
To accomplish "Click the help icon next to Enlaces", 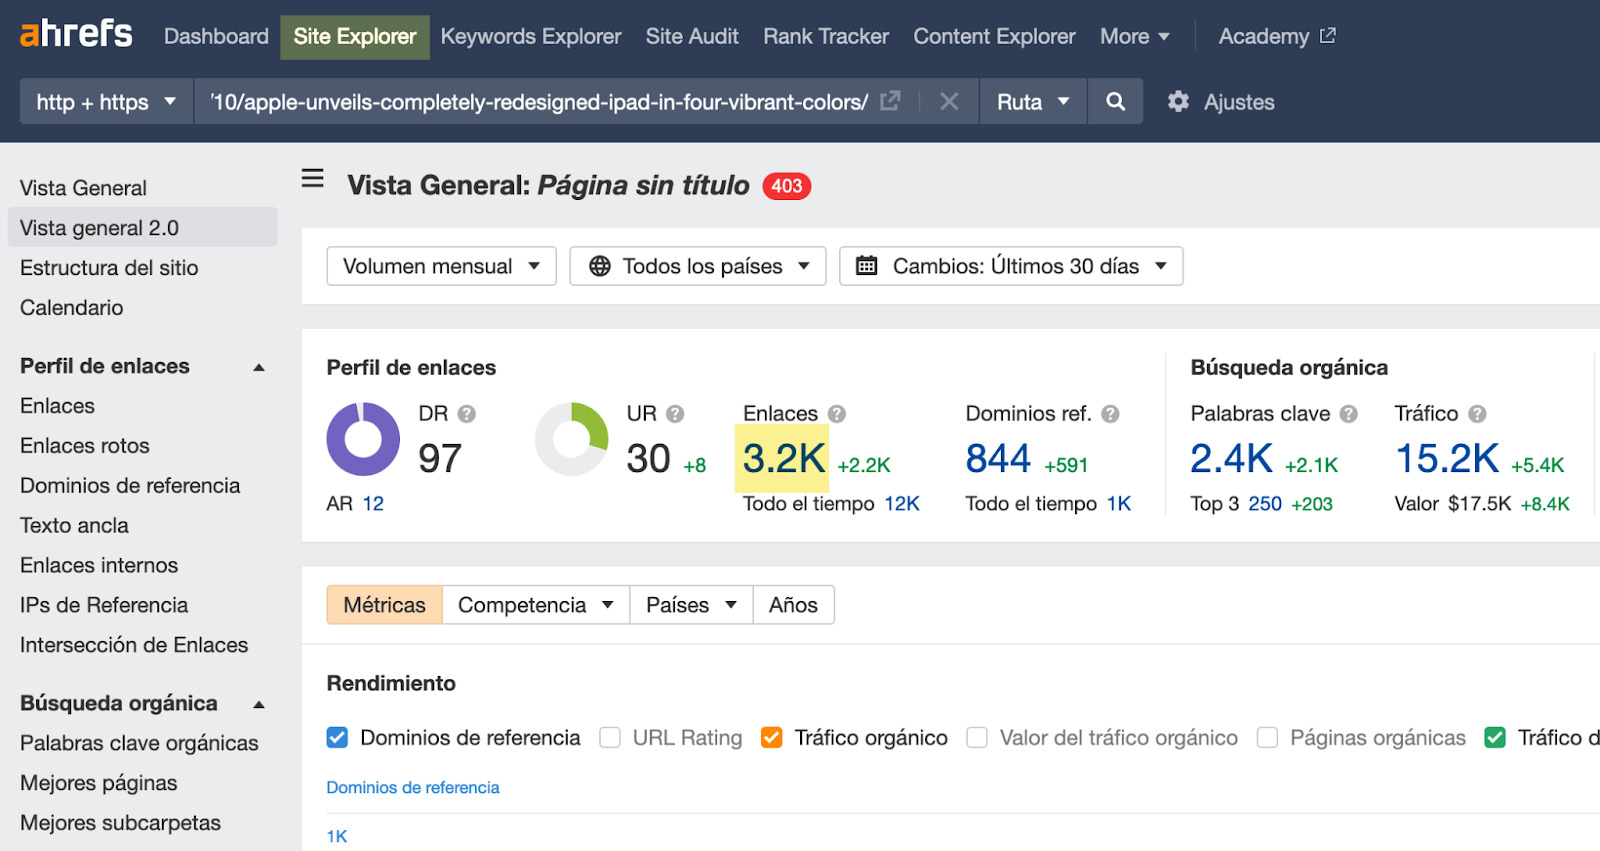I will (837, 414).
